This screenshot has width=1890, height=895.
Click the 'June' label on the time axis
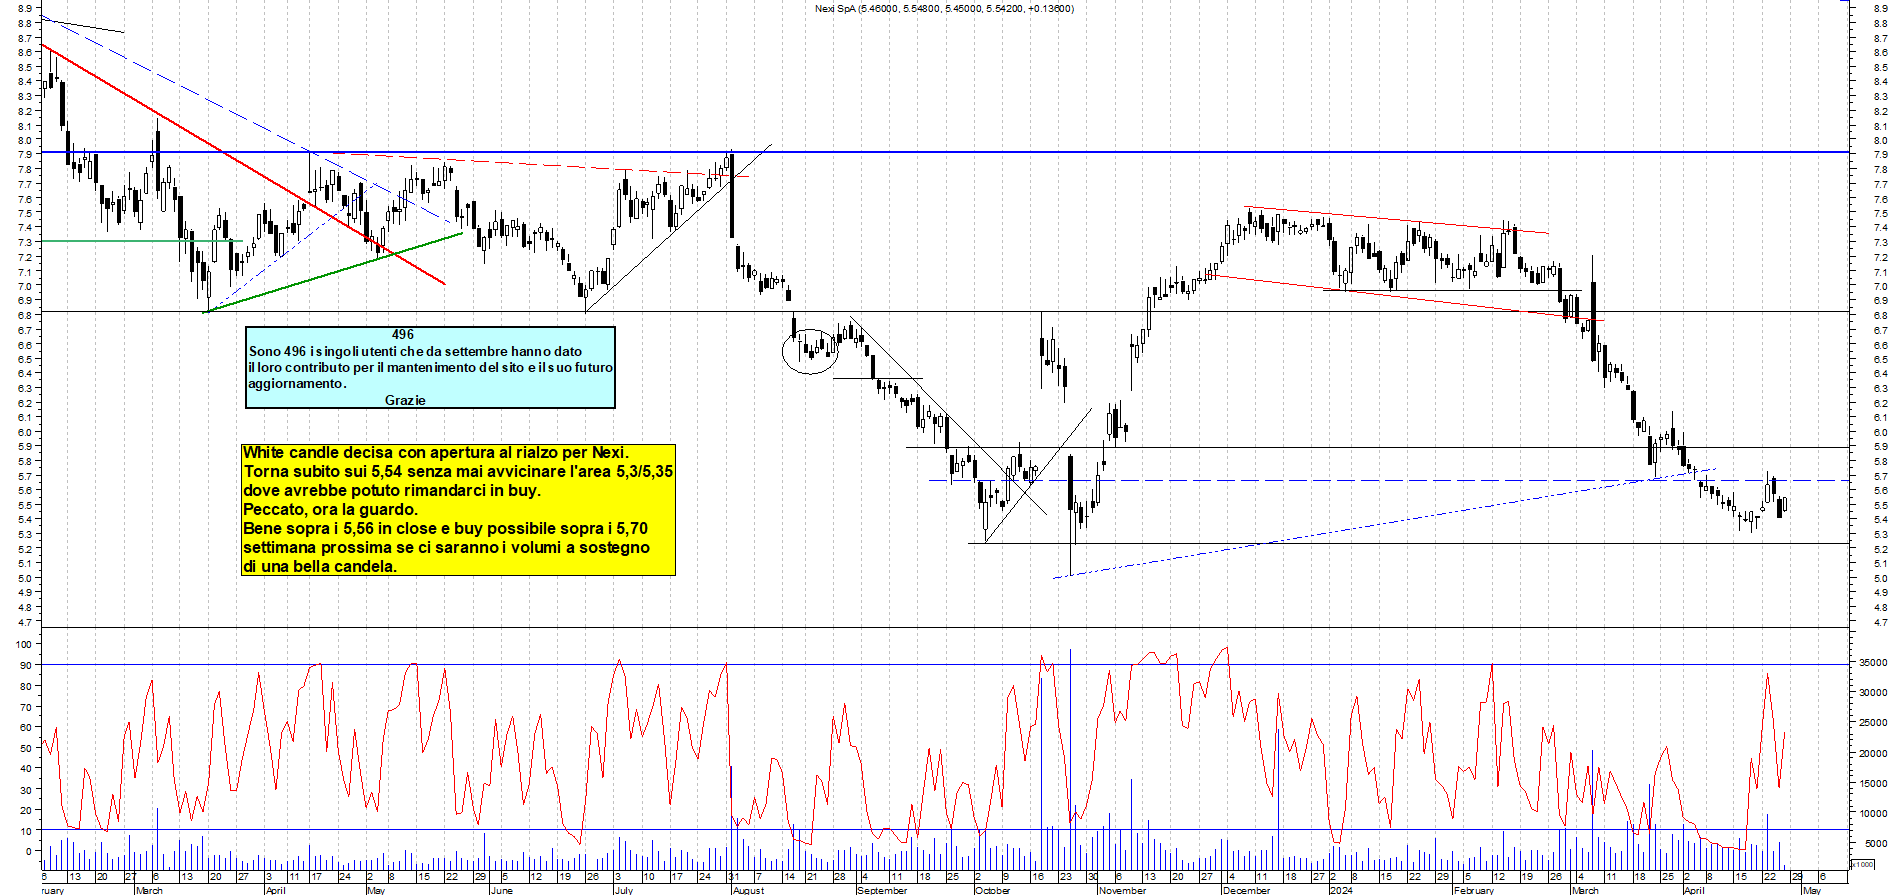click(x=502, y=890)
